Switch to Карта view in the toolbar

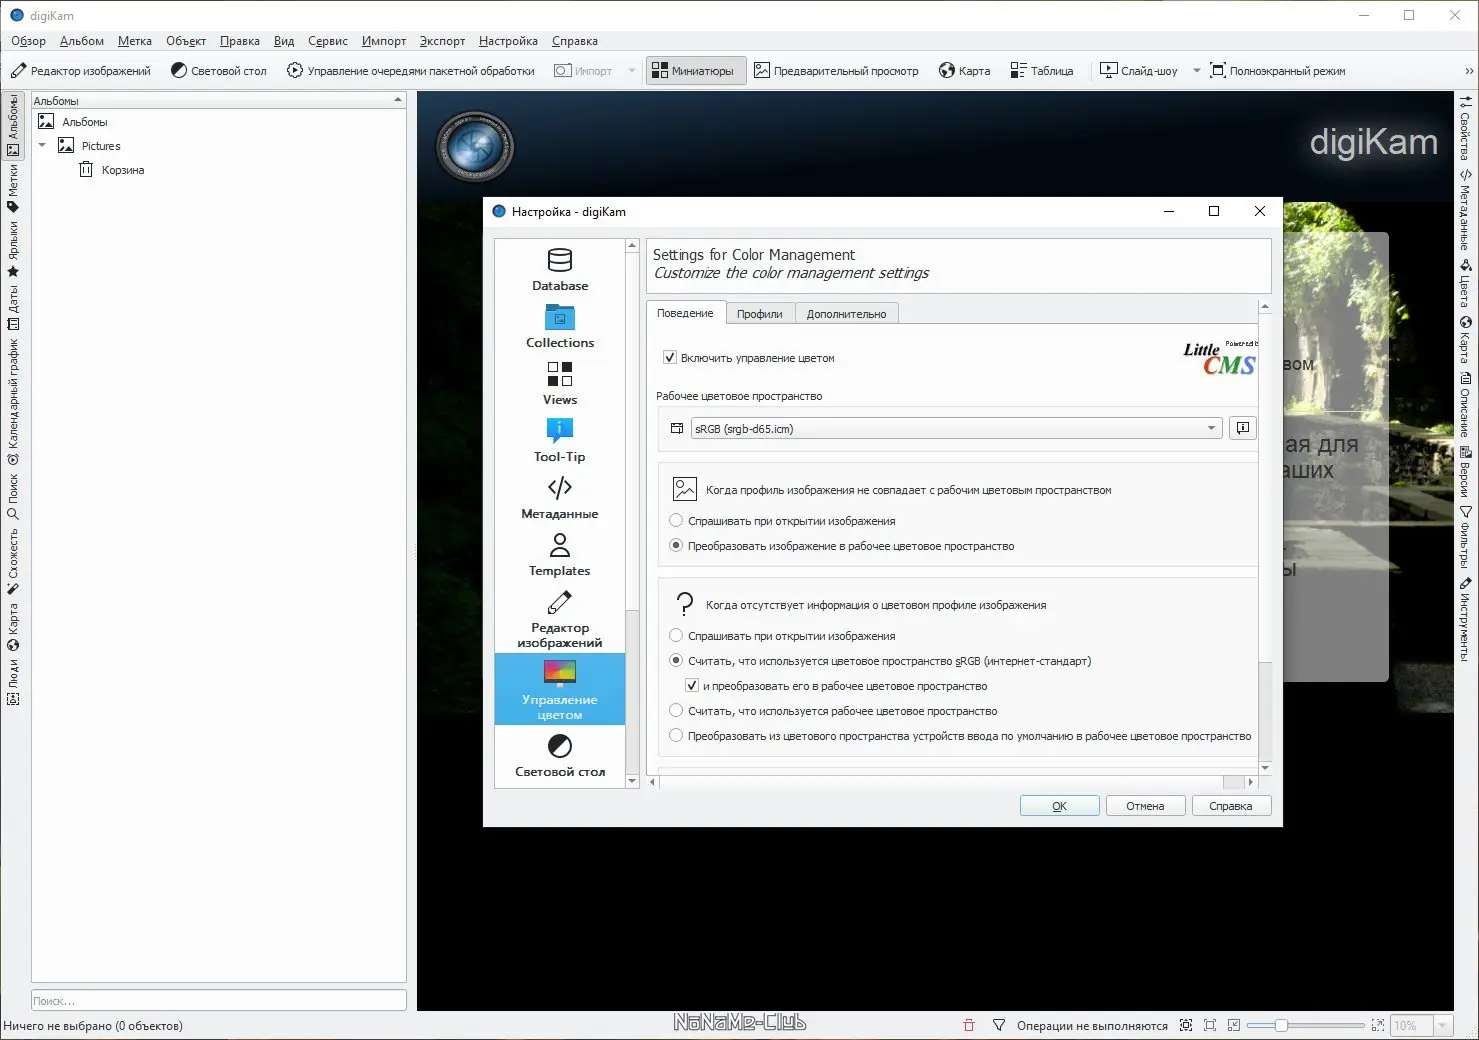(965, 71)
